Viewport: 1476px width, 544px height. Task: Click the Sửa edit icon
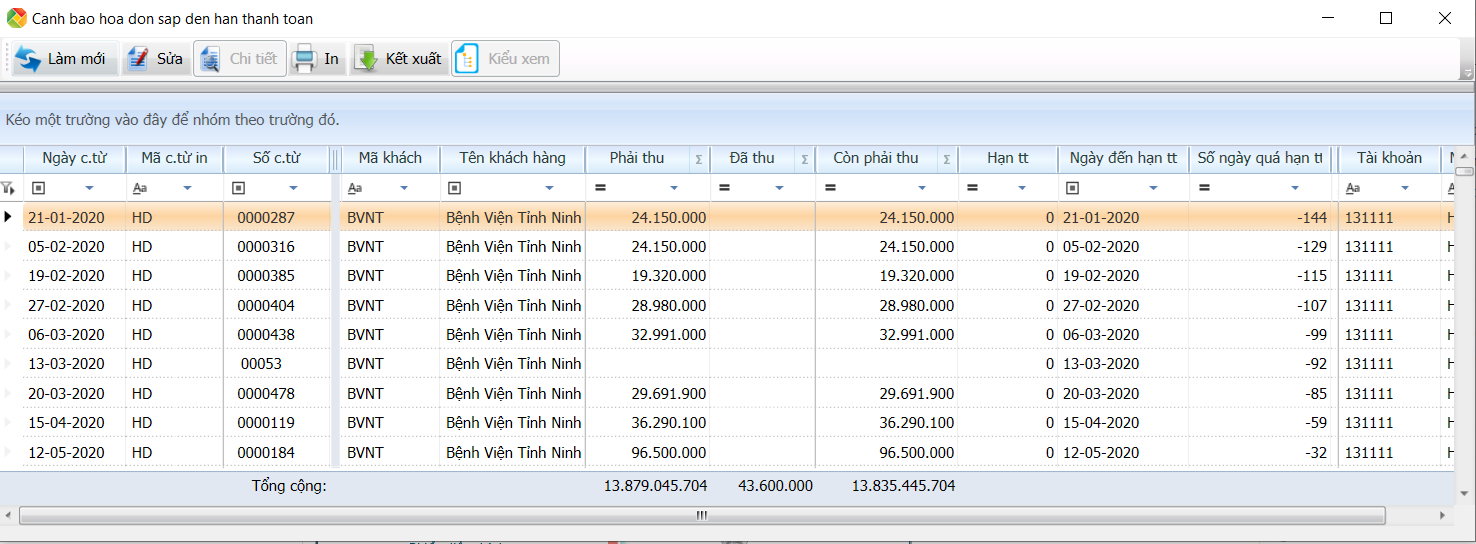[138, 59]
